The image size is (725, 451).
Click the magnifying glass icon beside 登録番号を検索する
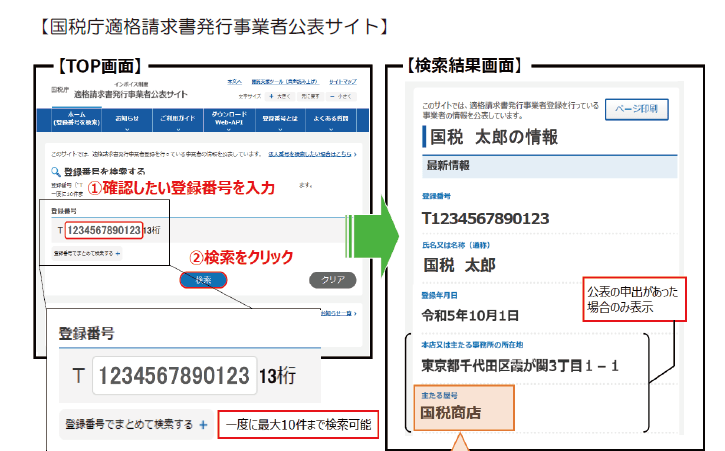coord(55,171)
